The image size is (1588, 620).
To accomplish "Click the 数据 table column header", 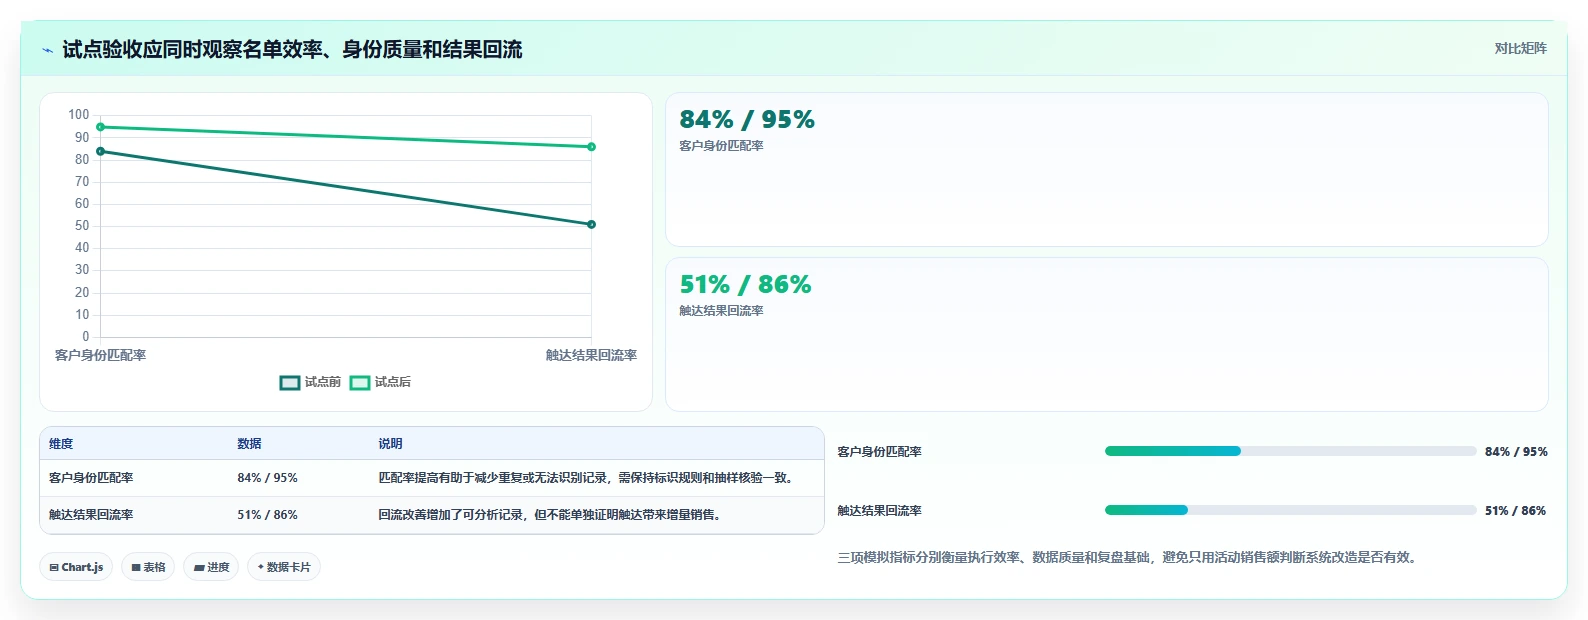I will pyautogui.click(x=249, y=444).
